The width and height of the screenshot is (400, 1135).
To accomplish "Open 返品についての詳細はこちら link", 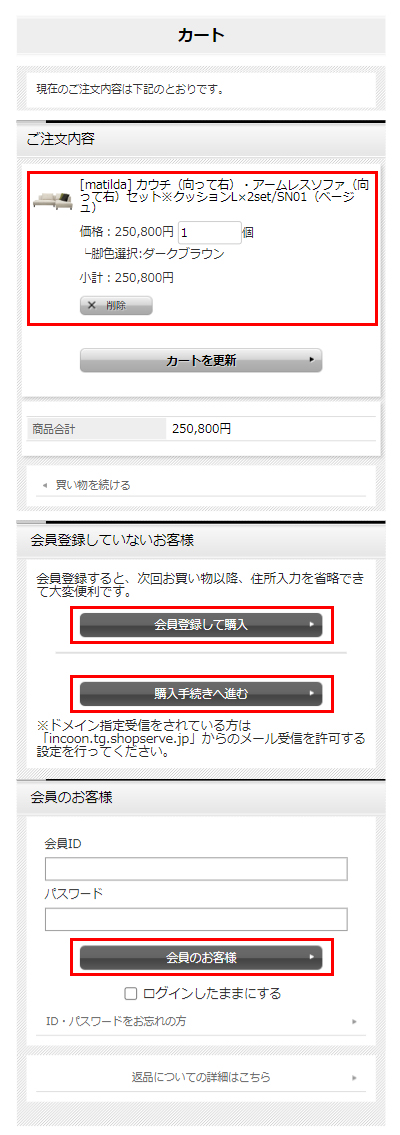I will pos(200,1077).
